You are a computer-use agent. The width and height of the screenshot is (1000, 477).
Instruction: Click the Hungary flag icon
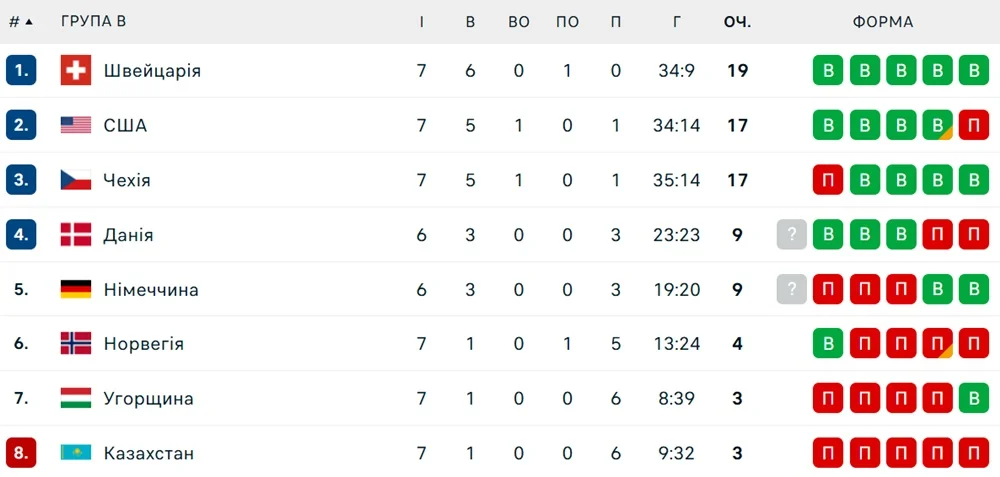[x=76, y=398]
